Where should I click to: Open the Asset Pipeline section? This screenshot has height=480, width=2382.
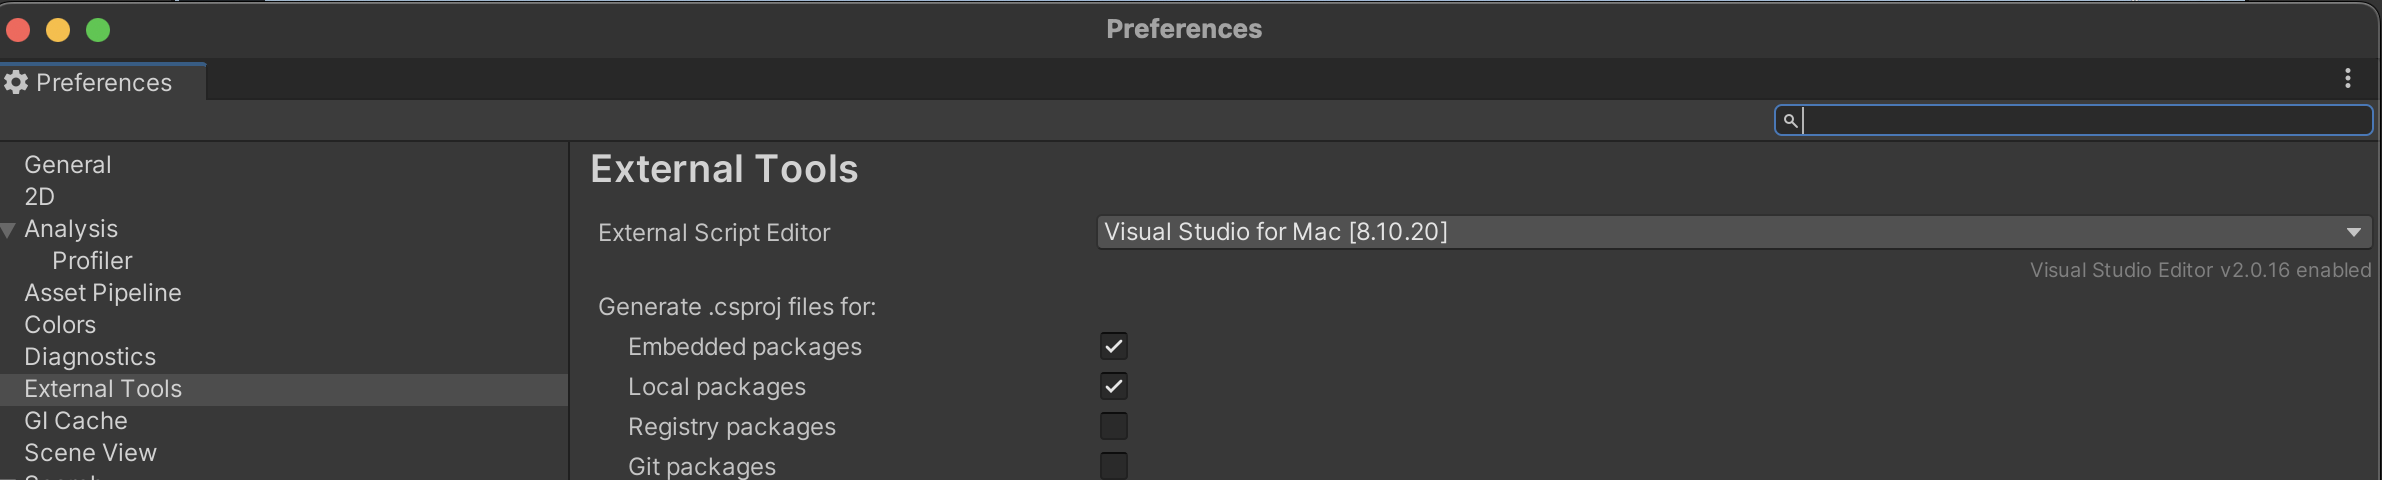[103, 293]
